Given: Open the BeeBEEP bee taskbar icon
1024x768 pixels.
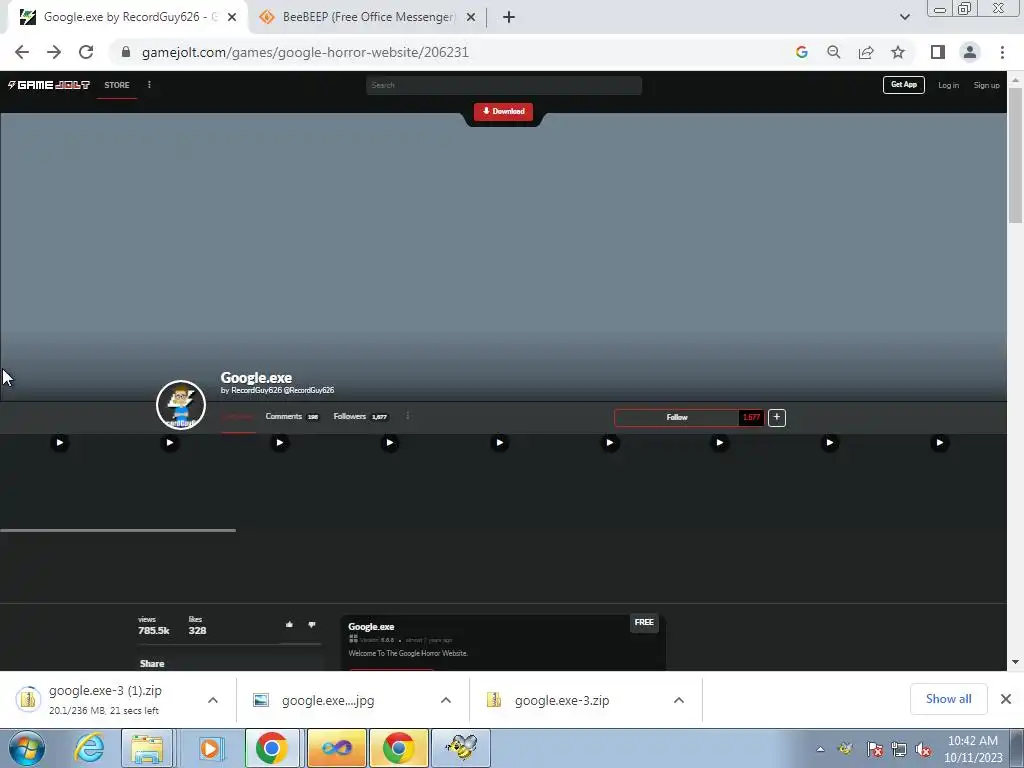Looking at the screenshot, I should pos(461,748).
